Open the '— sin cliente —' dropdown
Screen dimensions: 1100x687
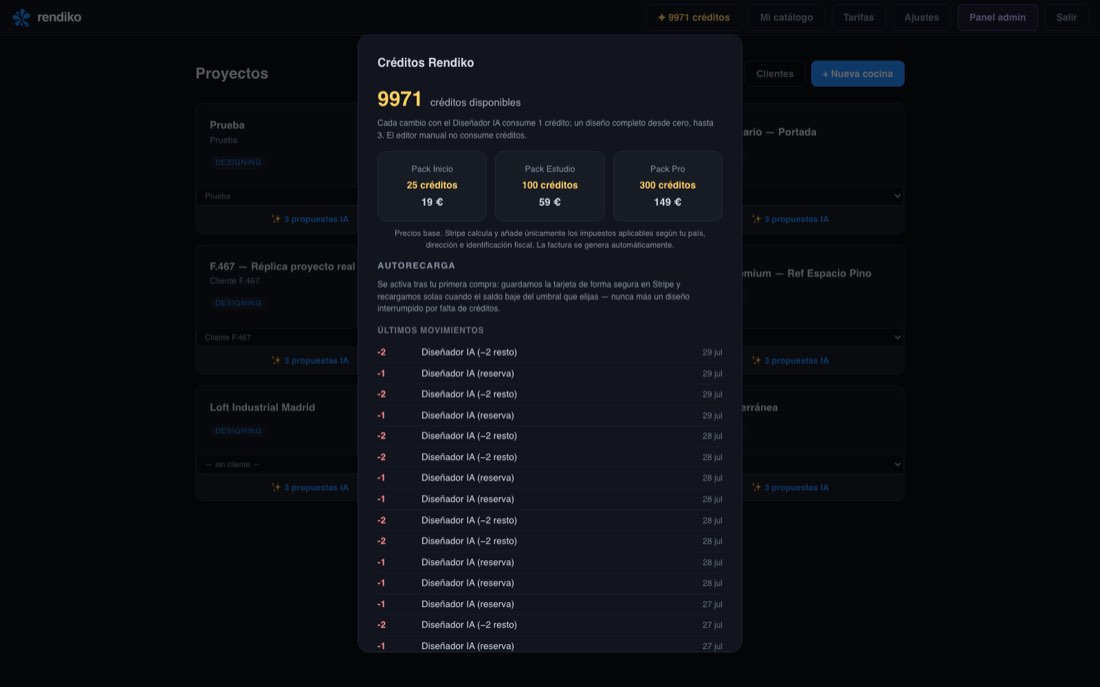tap(278, 464)
